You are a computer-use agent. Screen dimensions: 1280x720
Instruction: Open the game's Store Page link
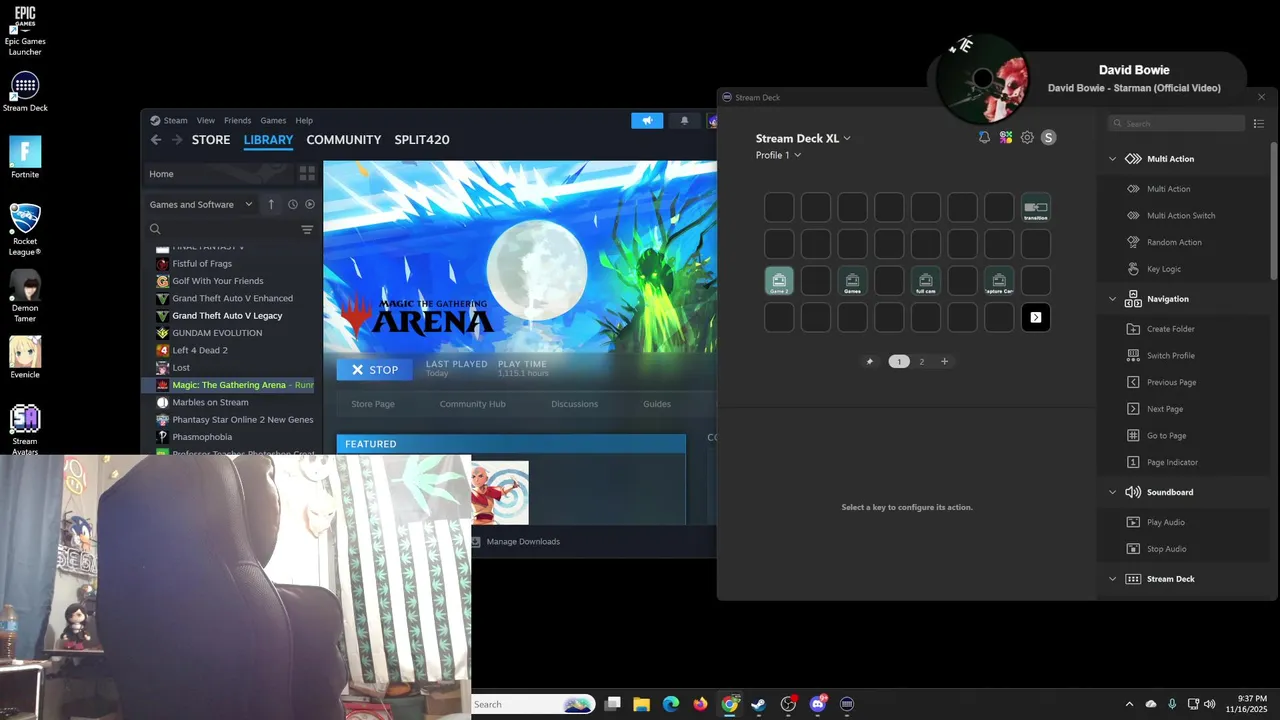373,404
